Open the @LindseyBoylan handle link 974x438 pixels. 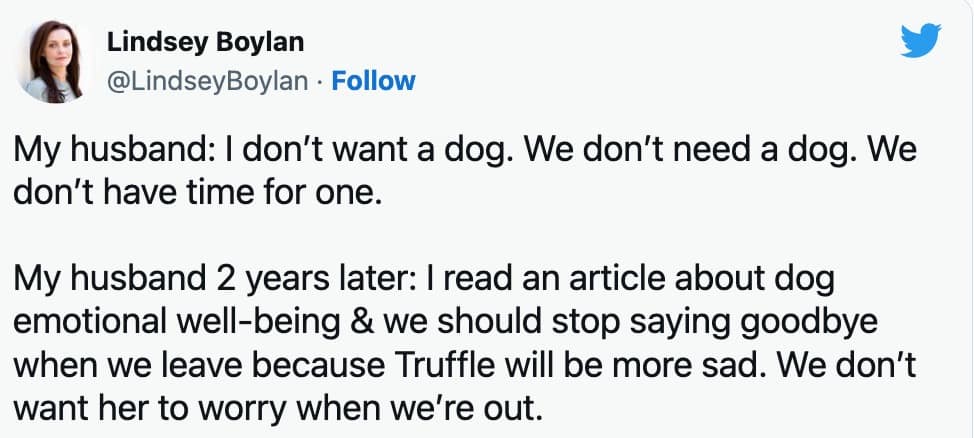point(207,81)
